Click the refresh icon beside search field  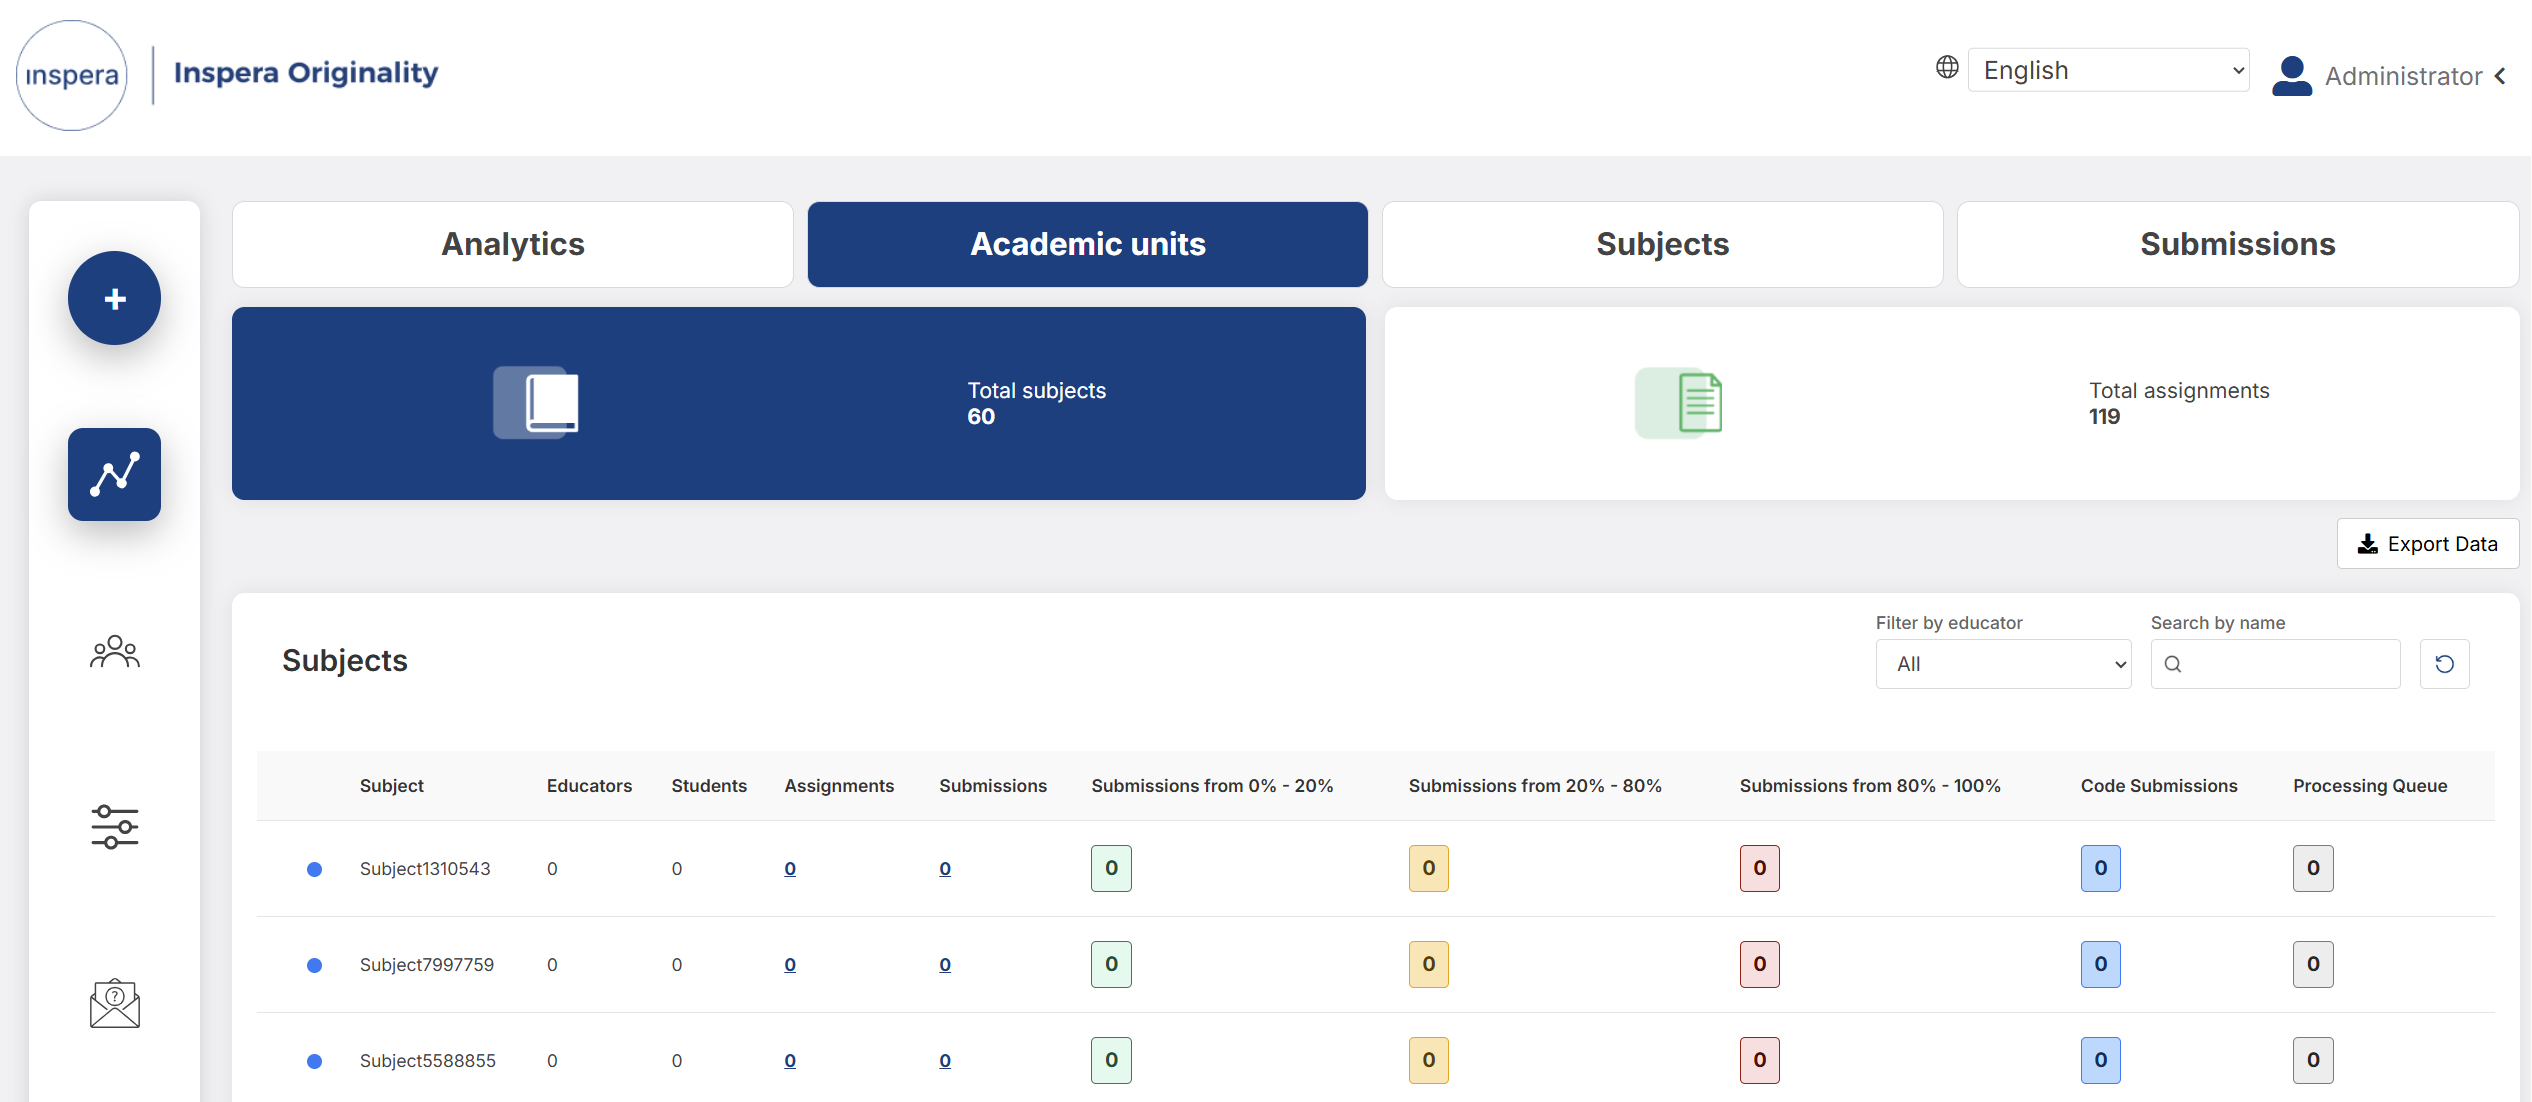point(2444,664)
